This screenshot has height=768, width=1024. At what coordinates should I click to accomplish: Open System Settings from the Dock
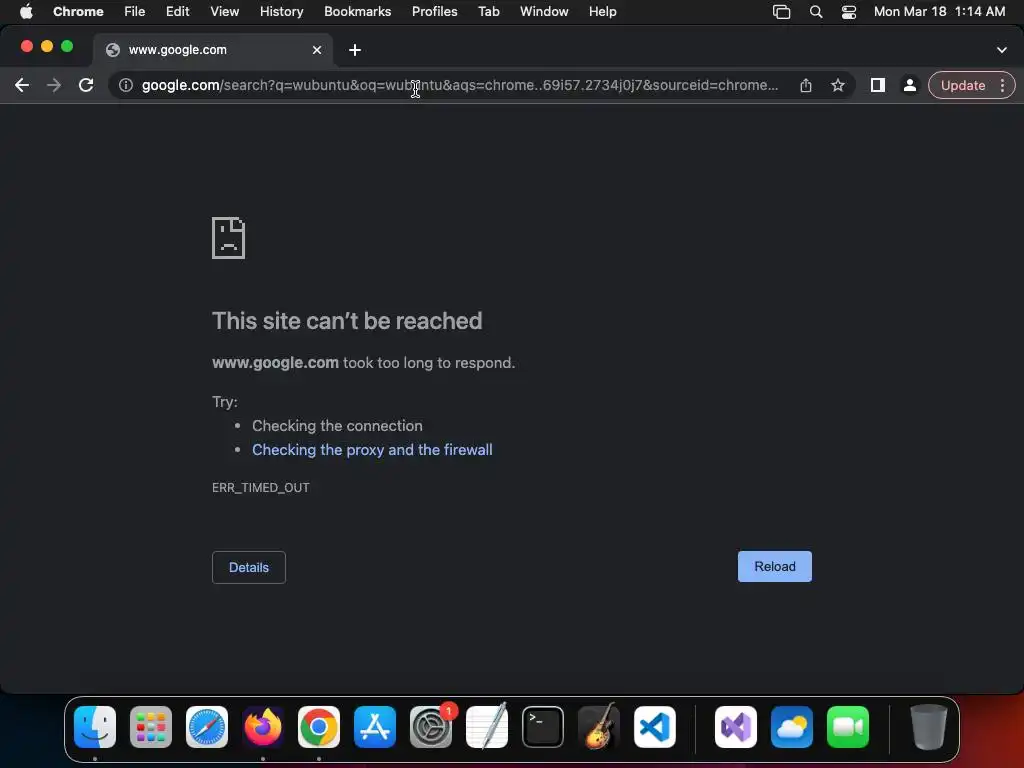pos(431,727)
